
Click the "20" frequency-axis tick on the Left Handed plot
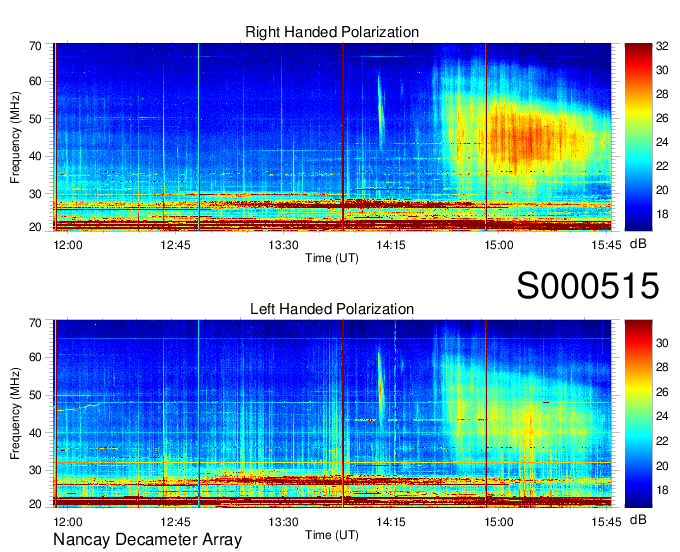click(x=35, y=504)
